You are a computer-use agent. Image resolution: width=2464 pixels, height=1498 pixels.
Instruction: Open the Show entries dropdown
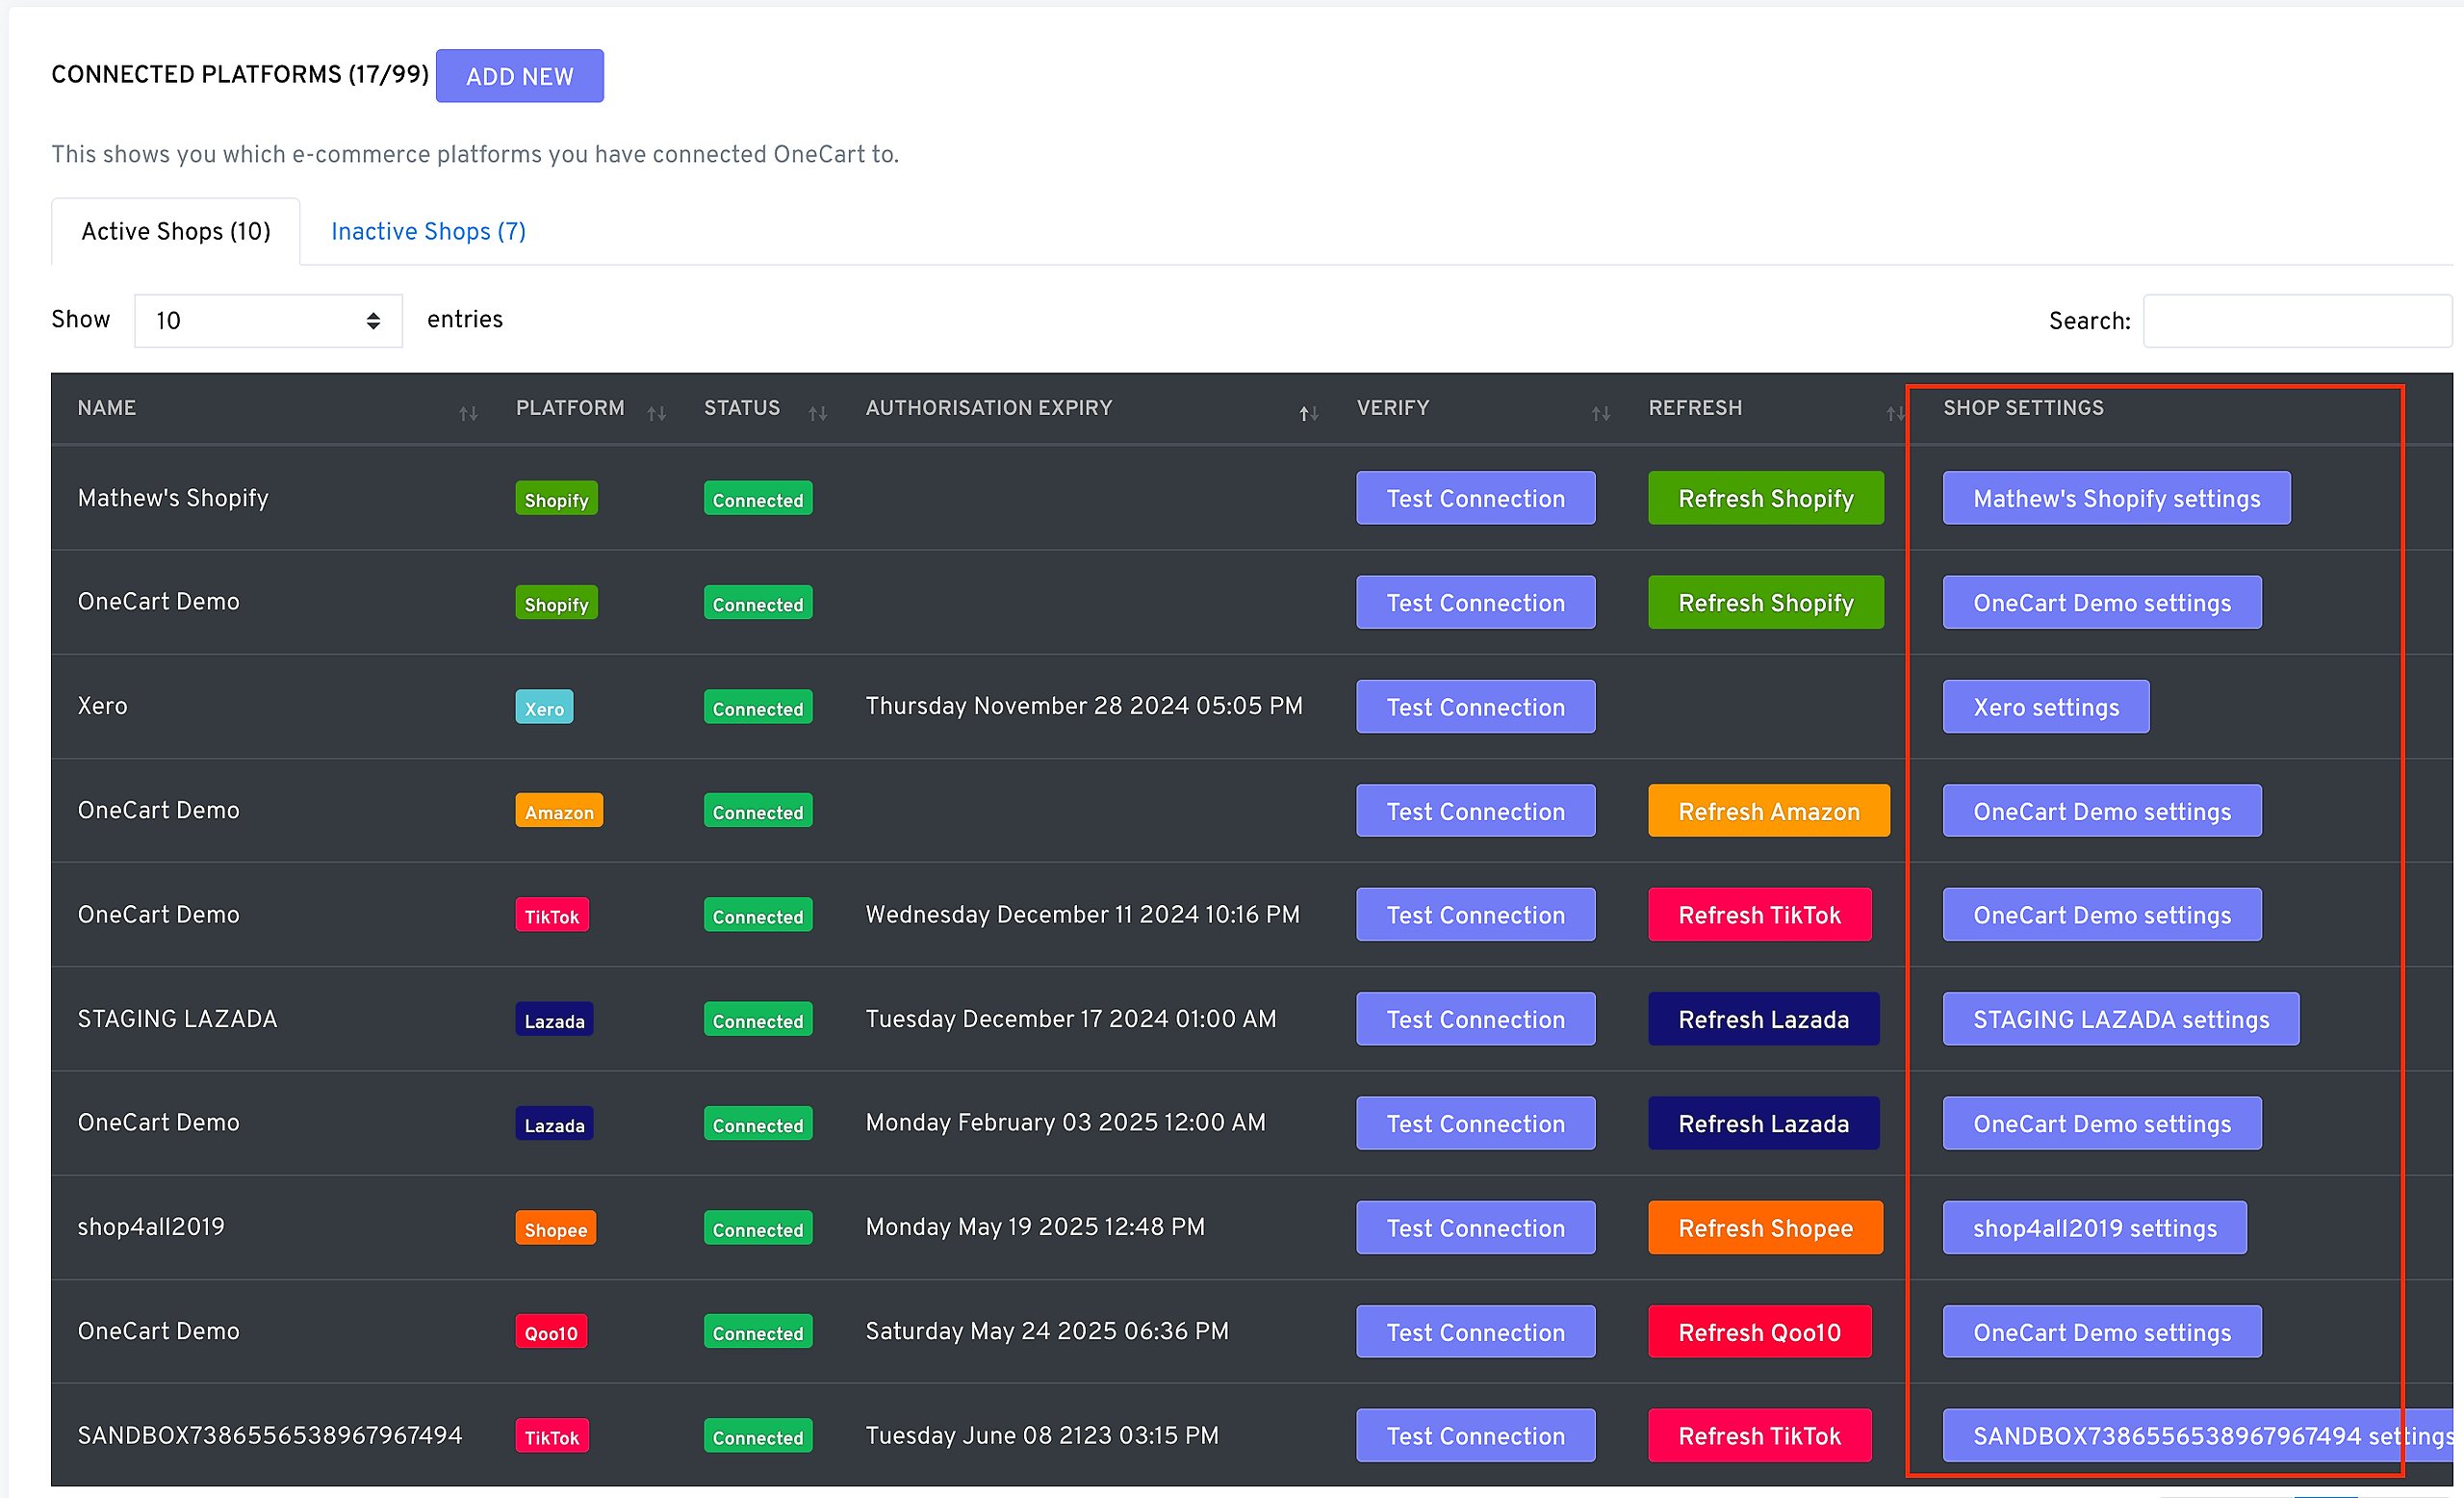[268, 321]
